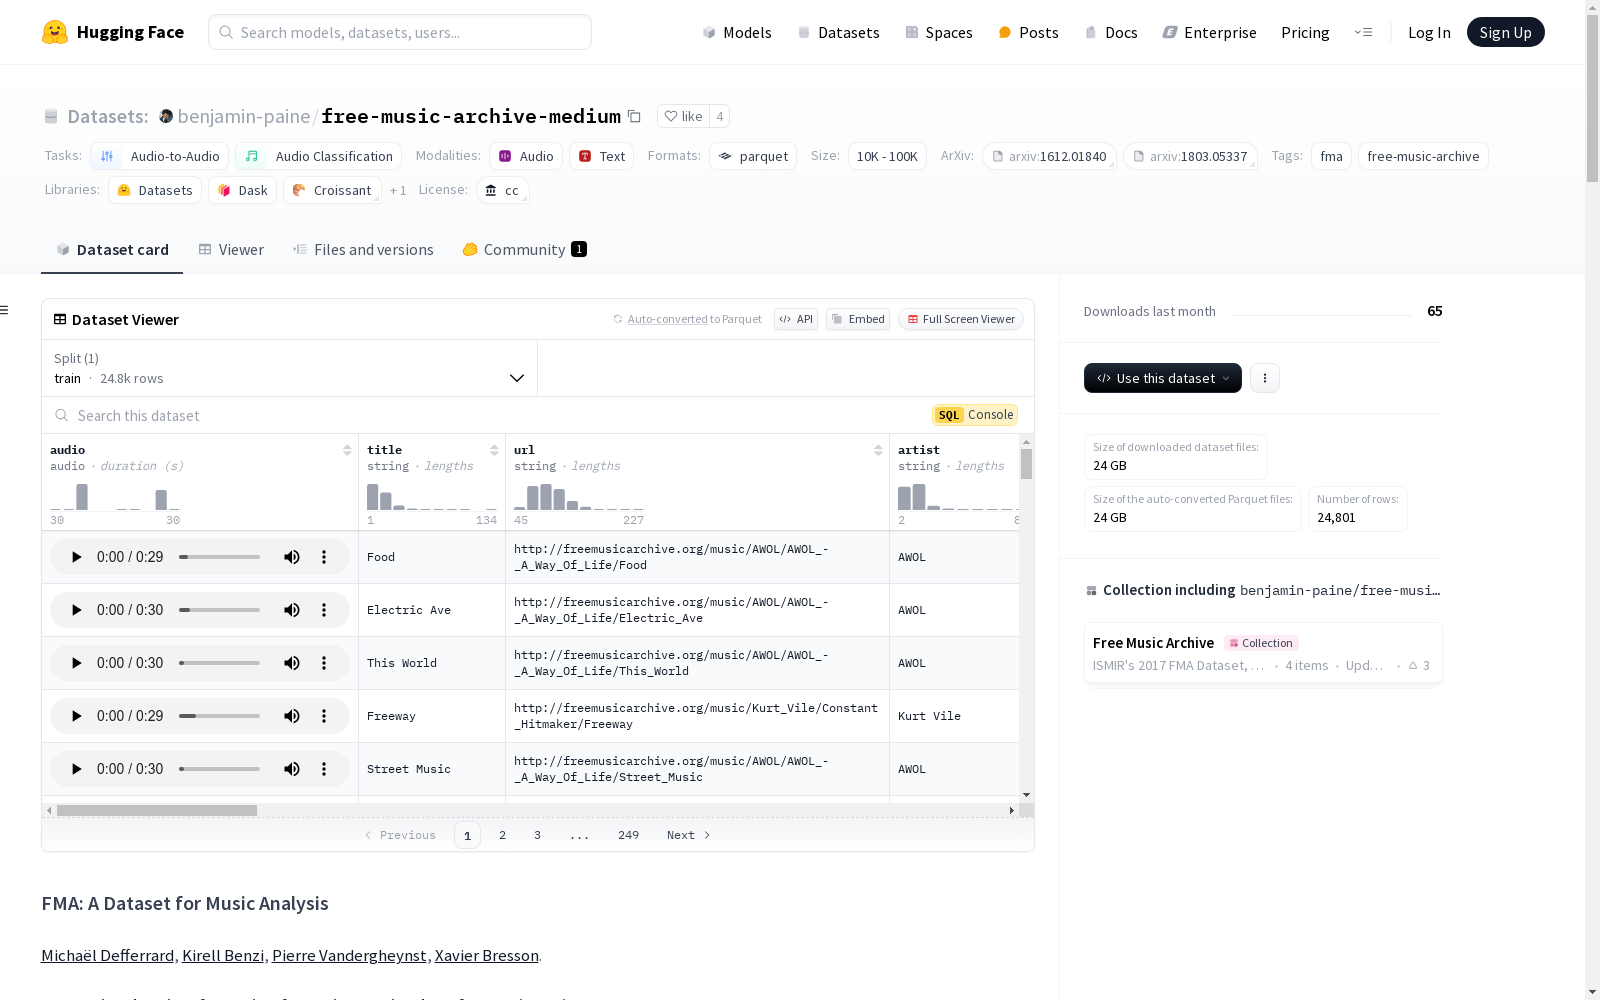Go to Models in navigation
Screen dimensions: 1600x1000
pyautogui.click(x=737, y=32)
